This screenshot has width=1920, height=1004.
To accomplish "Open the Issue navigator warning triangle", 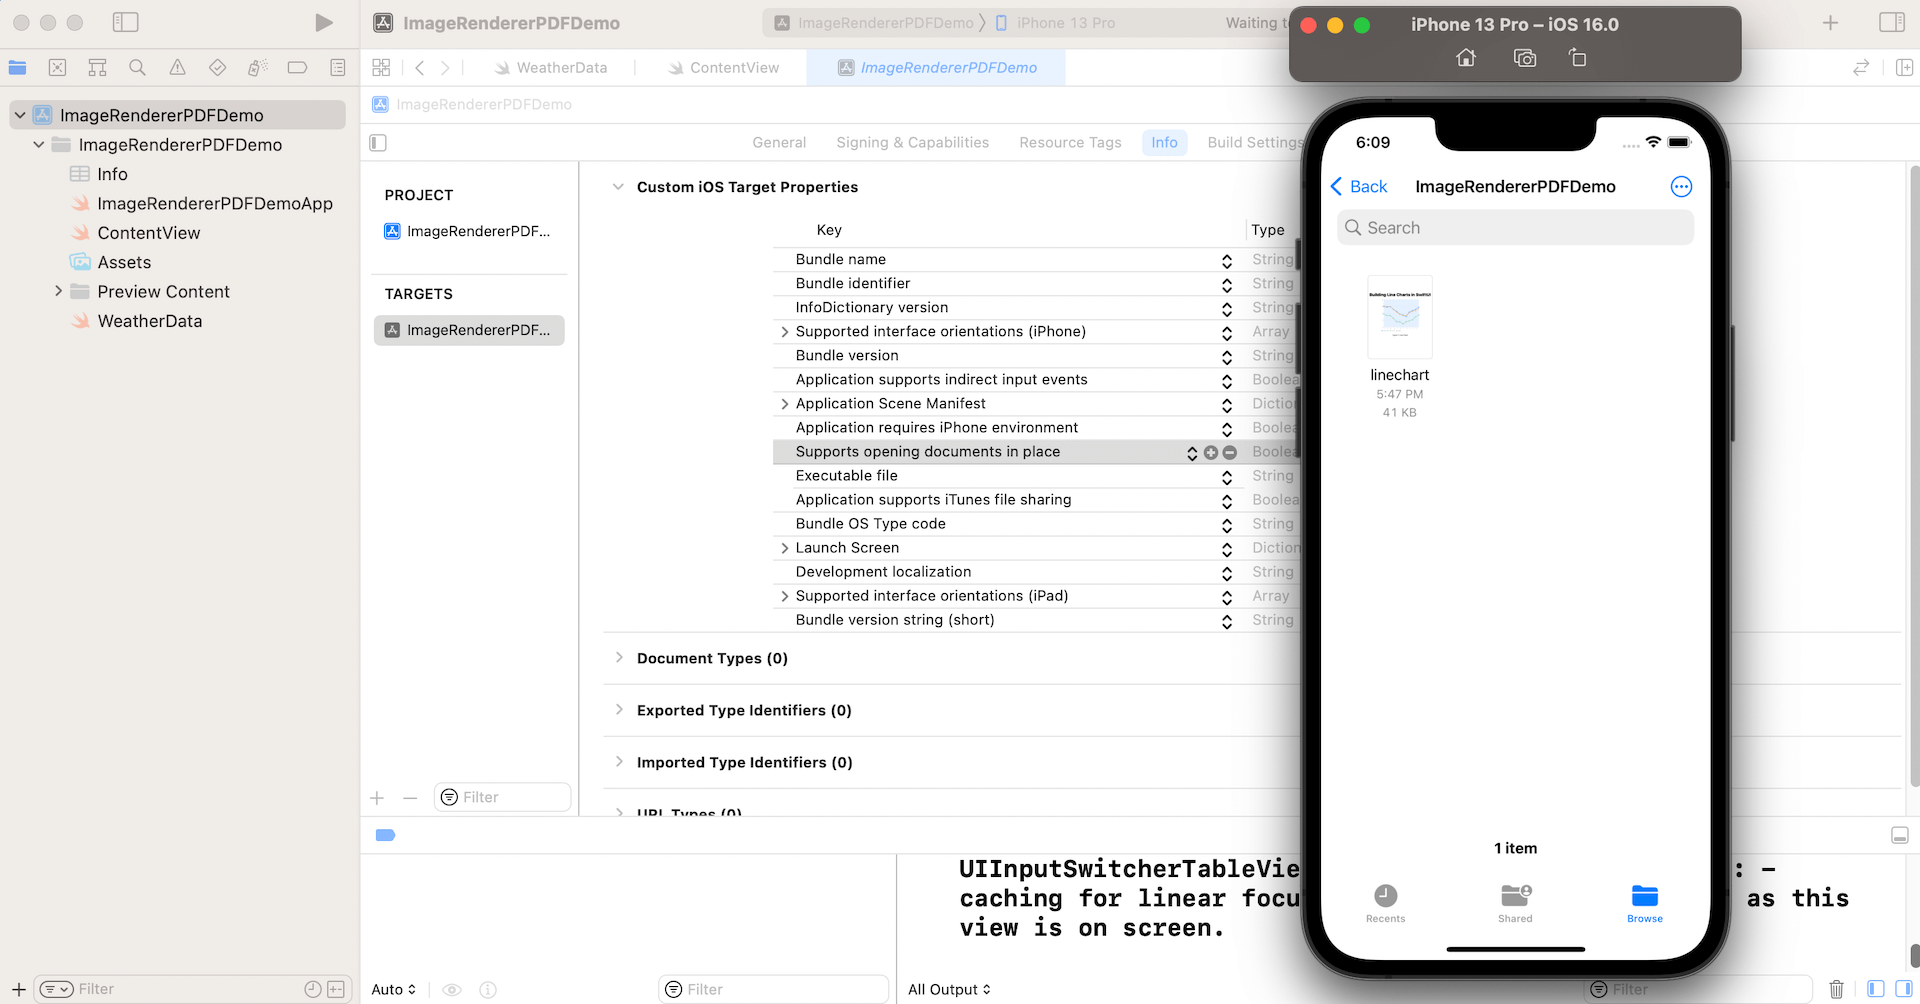I will (x=177, y=68).
